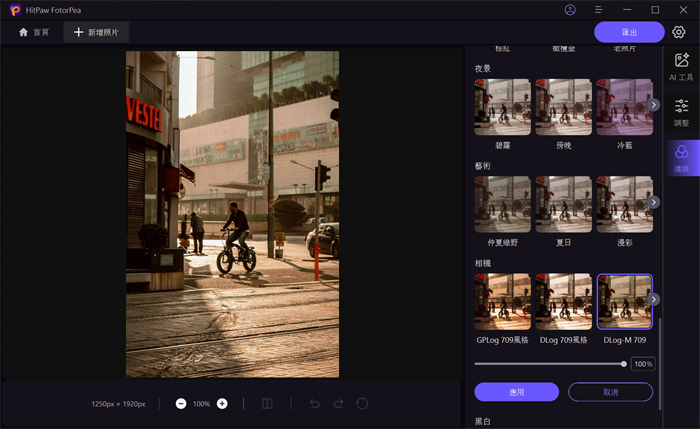Open the hamburger menu in title bar
700x429 pixels.
[599, 10]
